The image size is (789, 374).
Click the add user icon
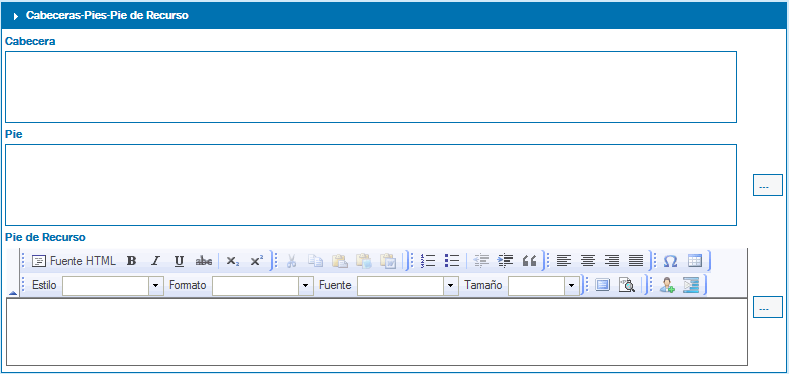click(x=667, y=285)
